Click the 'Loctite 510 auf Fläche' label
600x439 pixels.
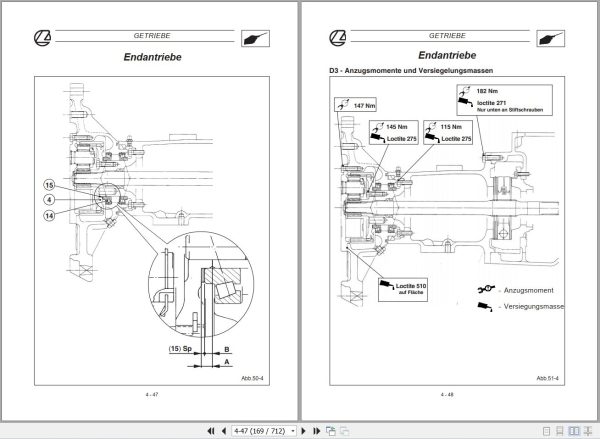pyautogui.click(x=411, y=289)
